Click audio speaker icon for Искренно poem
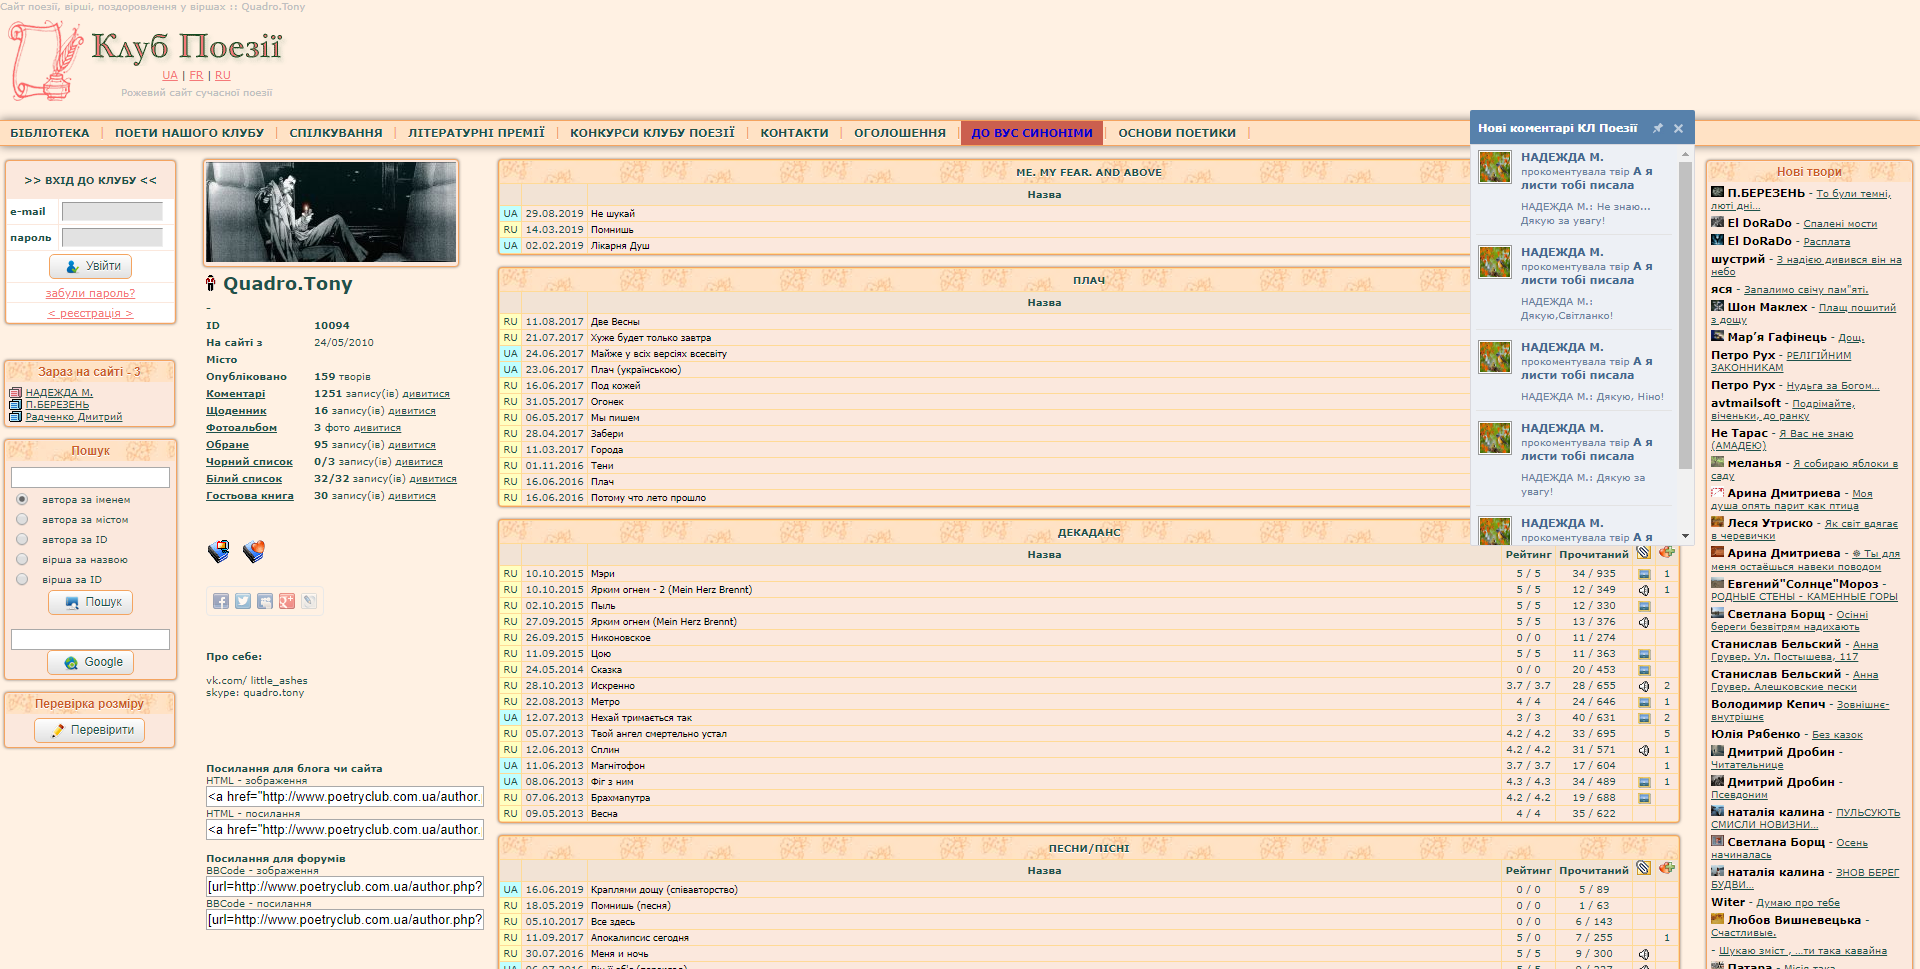 1644,686
